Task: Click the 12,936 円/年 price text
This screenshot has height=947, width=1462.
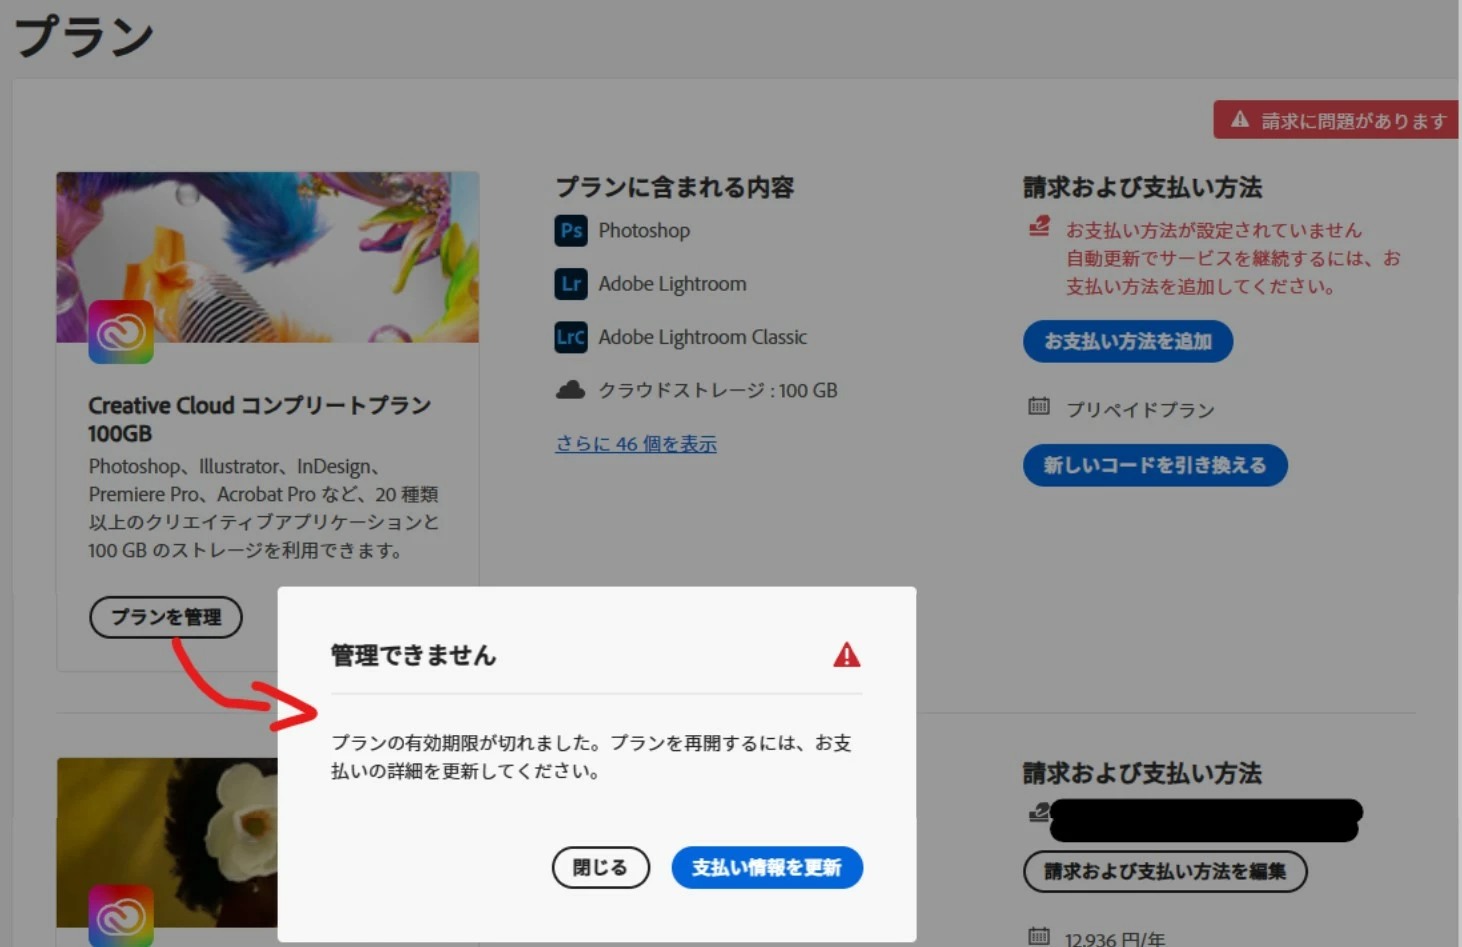Action: (1115, 938)
